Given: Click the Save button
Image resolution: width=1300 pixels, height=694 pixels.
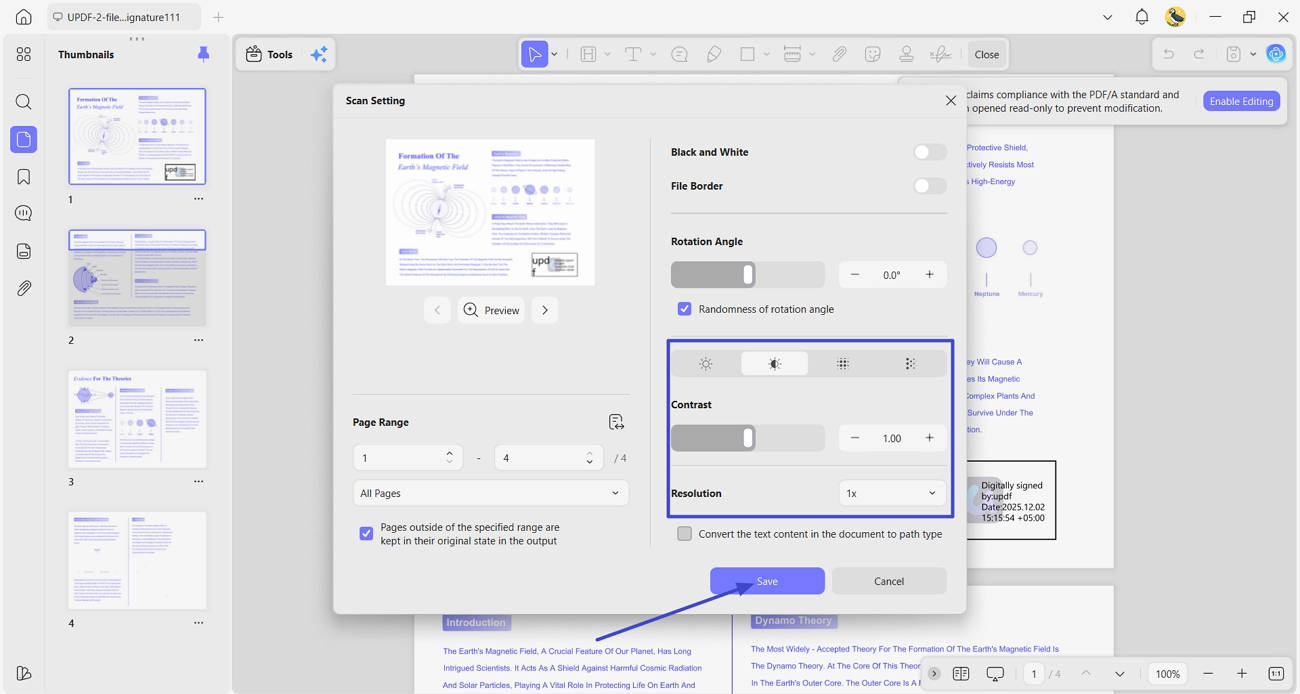Looking at the screenshot, I should pos(767,581).
